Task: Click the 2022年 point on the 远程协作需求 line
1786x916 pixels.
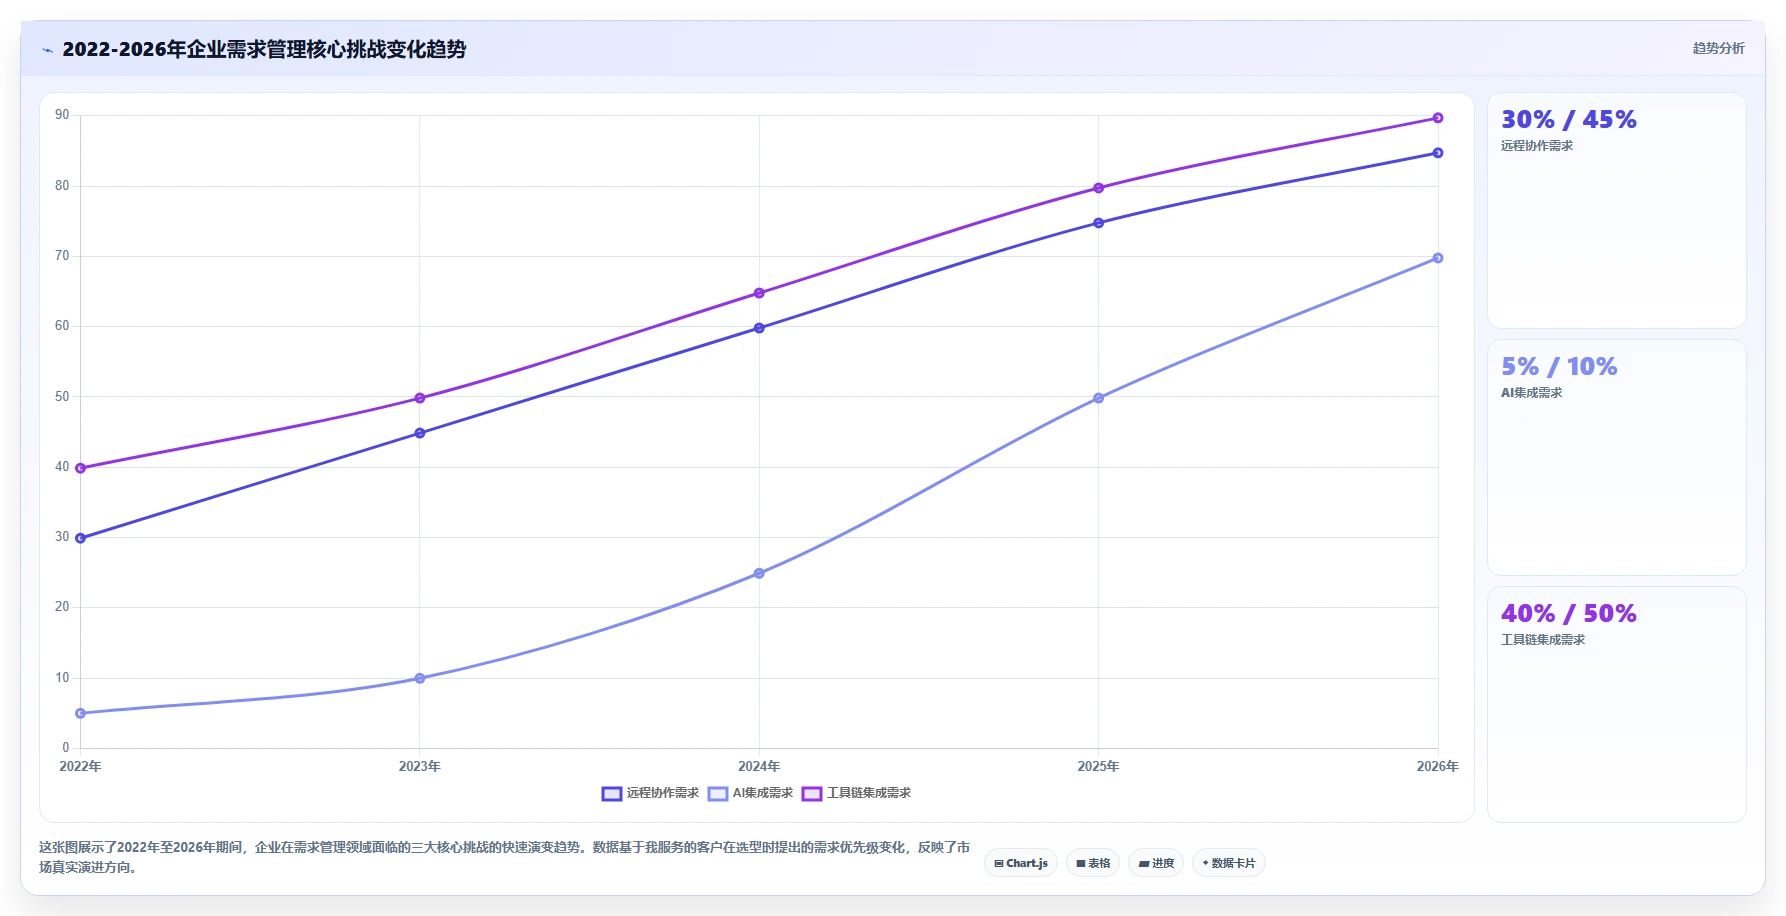Action: (81, 538)
